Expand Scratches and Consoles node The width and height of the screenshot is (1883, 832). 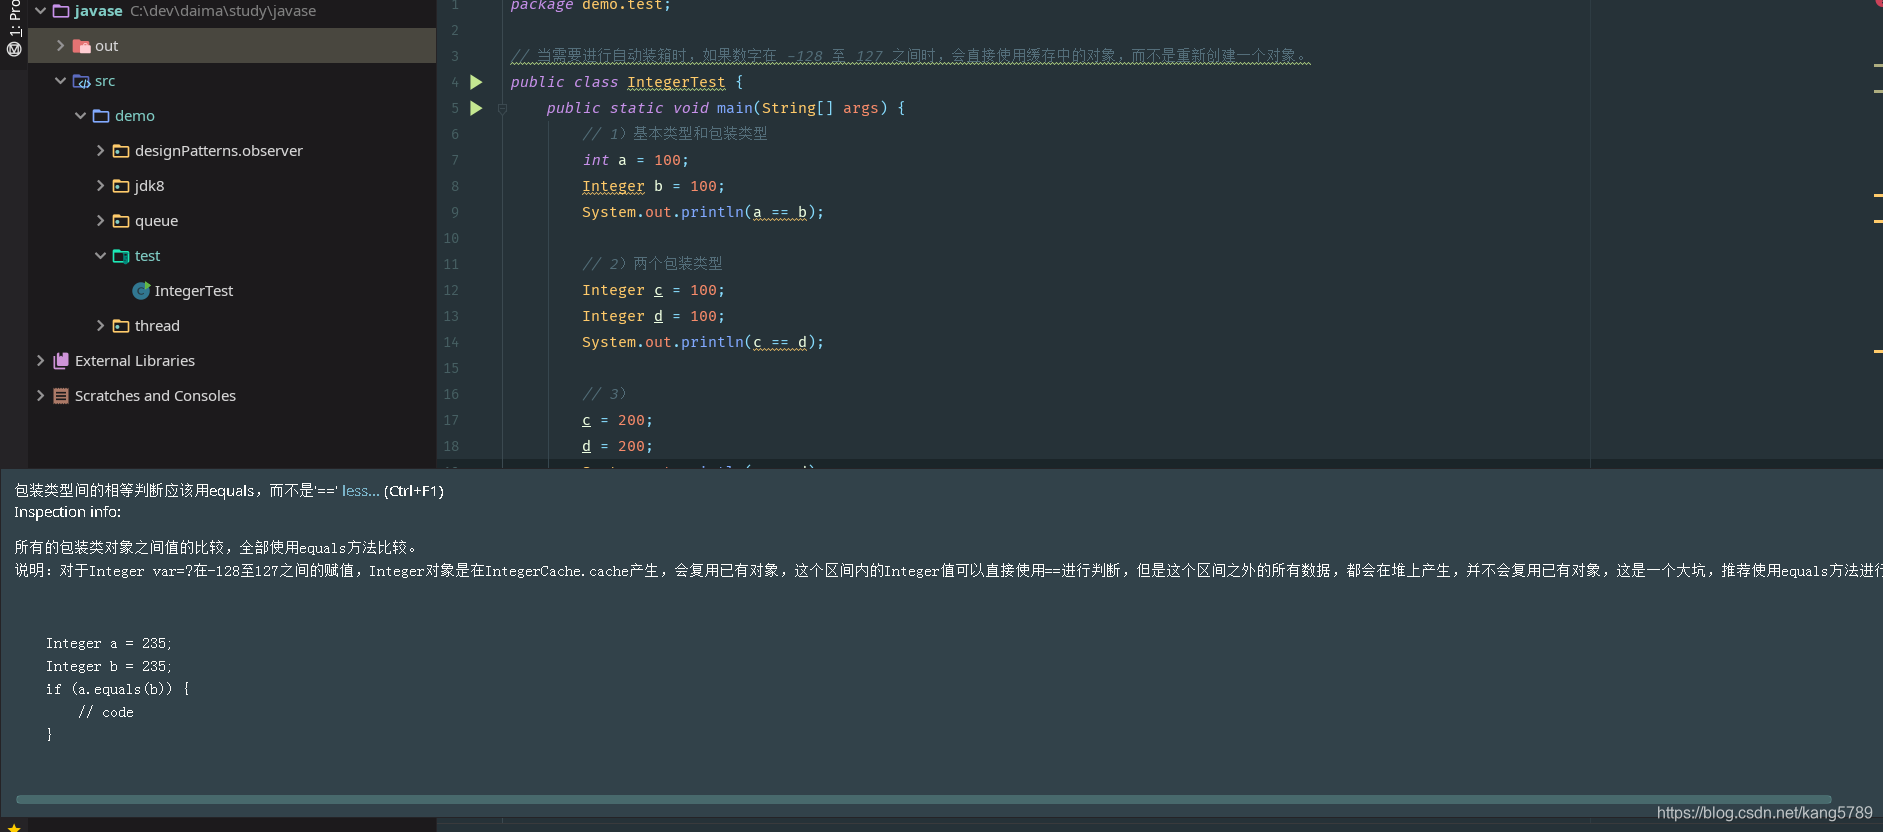point(40,396)
